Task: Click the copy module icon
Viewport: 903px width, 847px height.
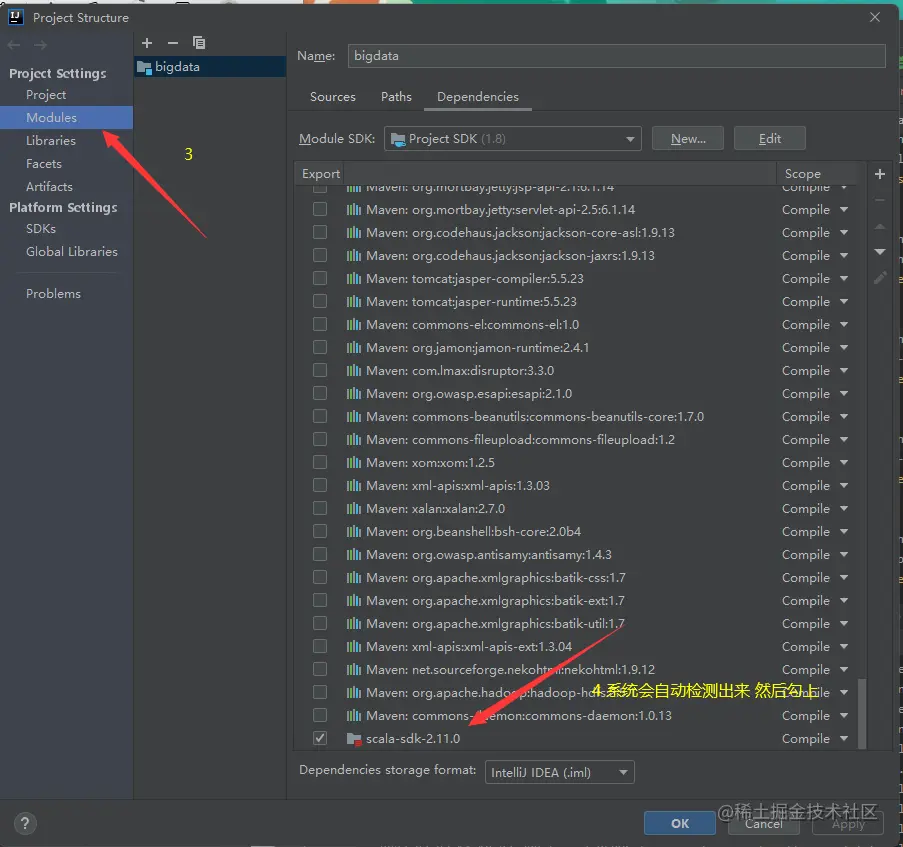Action: (x=199, y=43)
